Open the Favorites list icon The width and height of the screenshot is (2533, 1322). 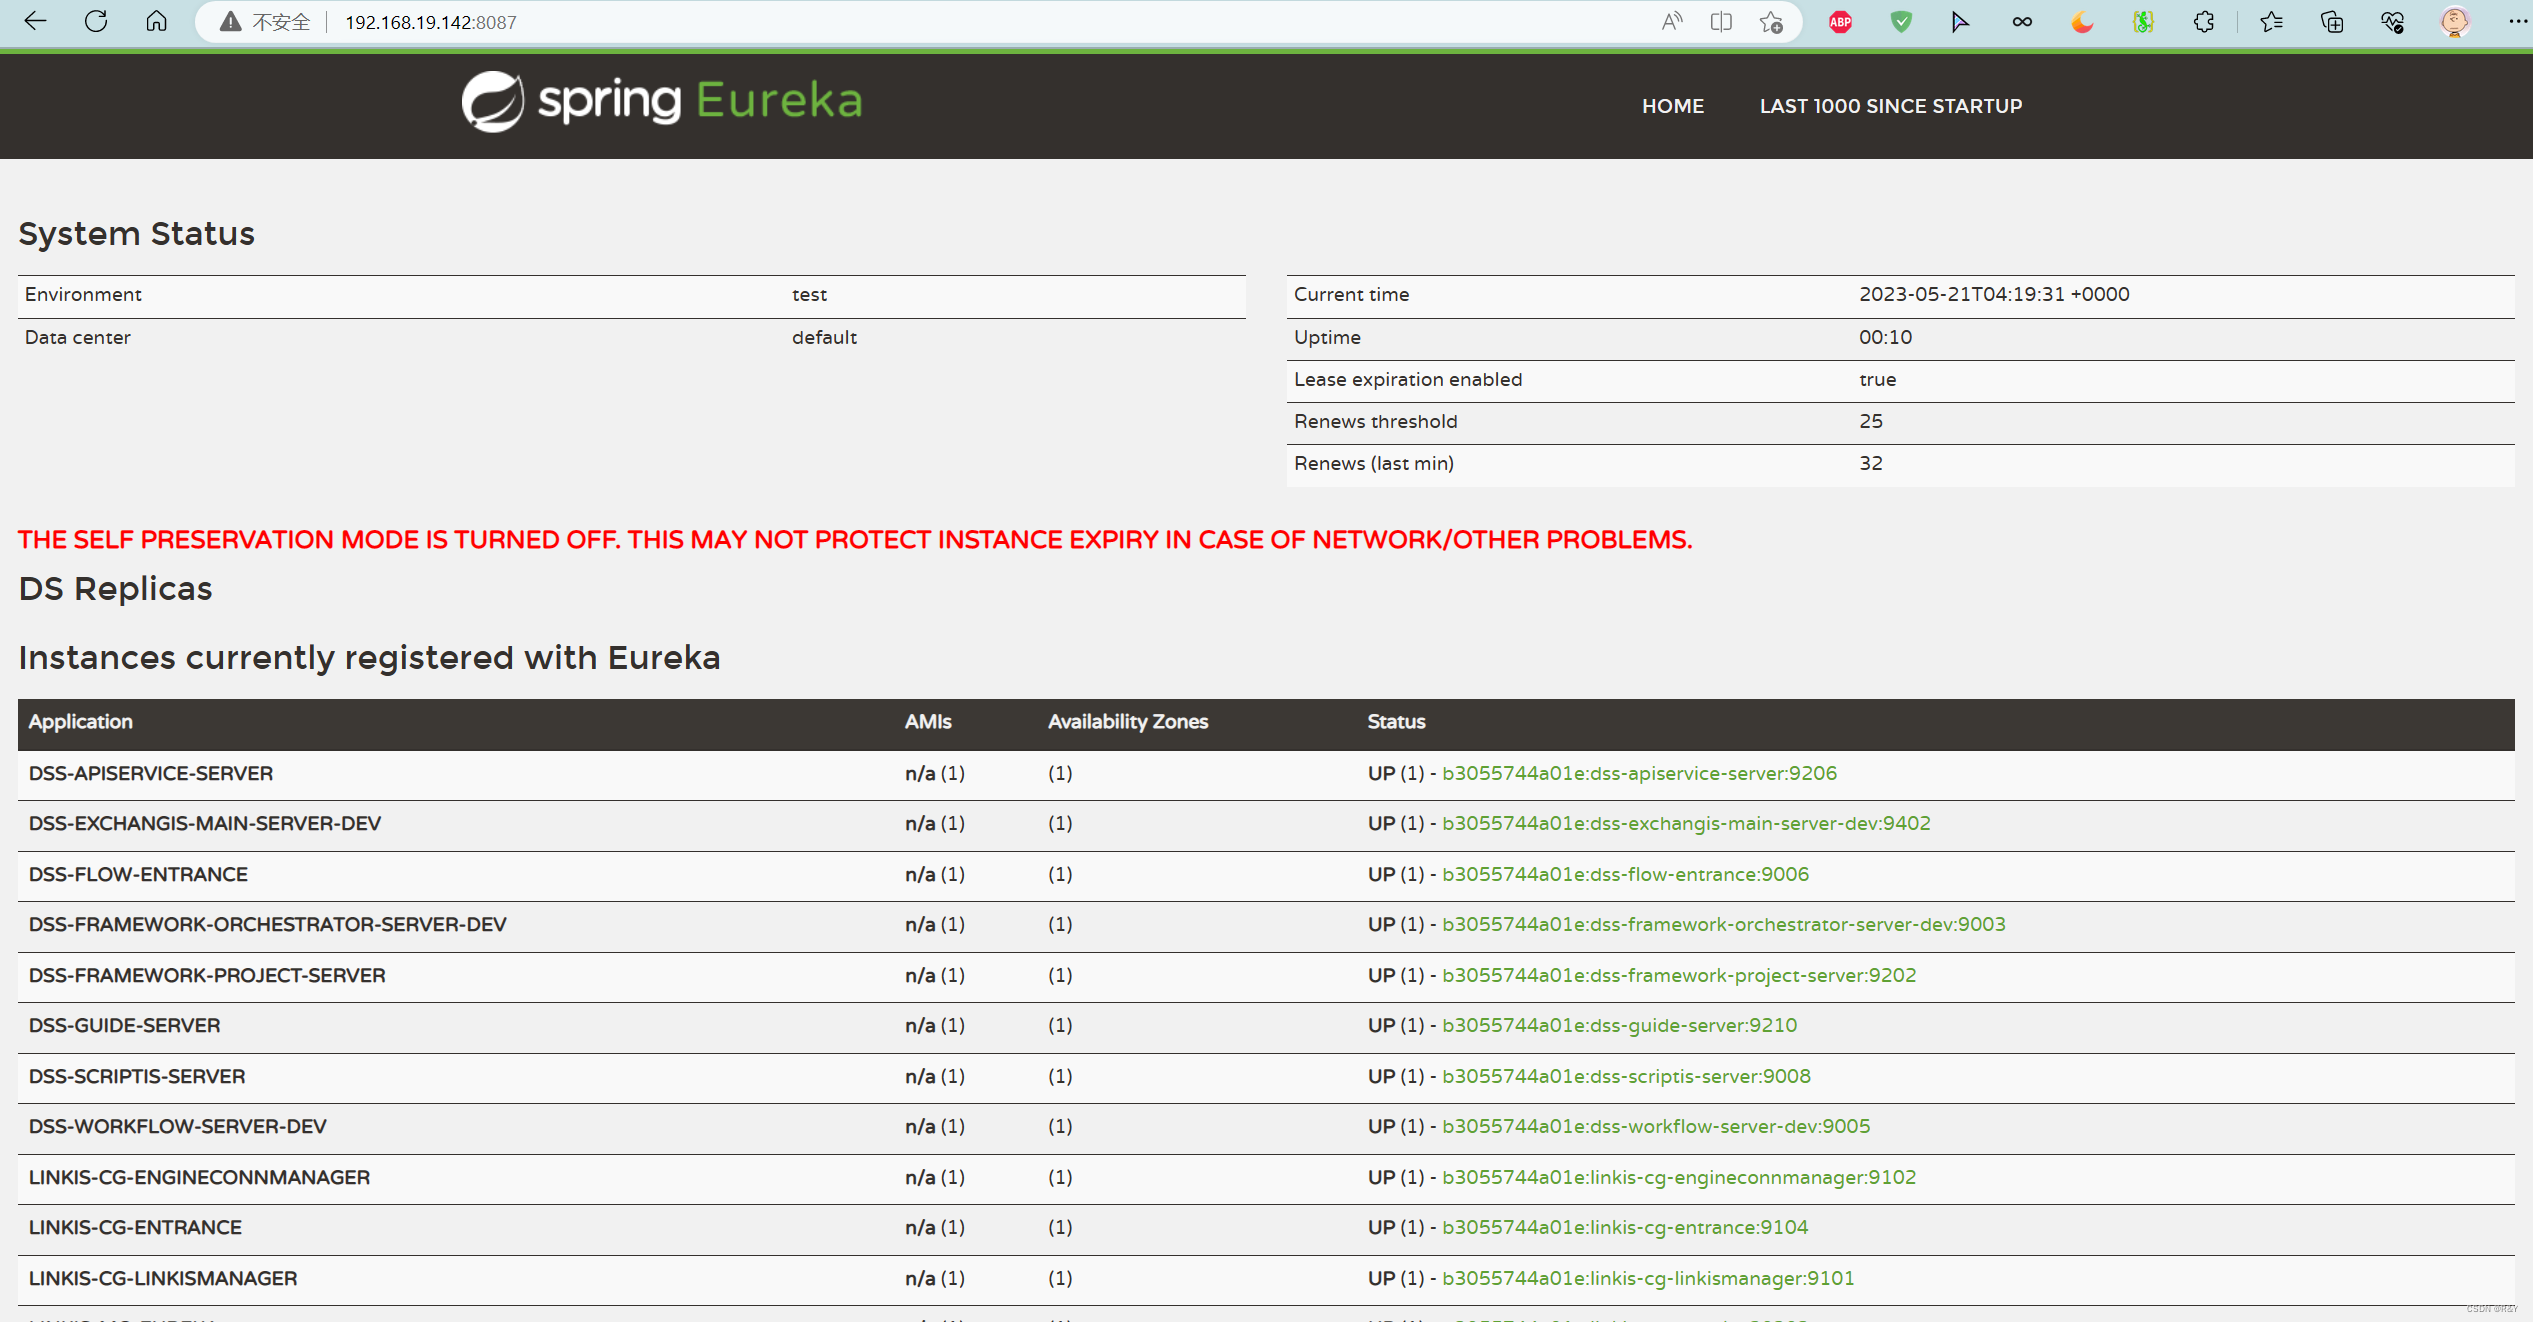pos(2271,22)
